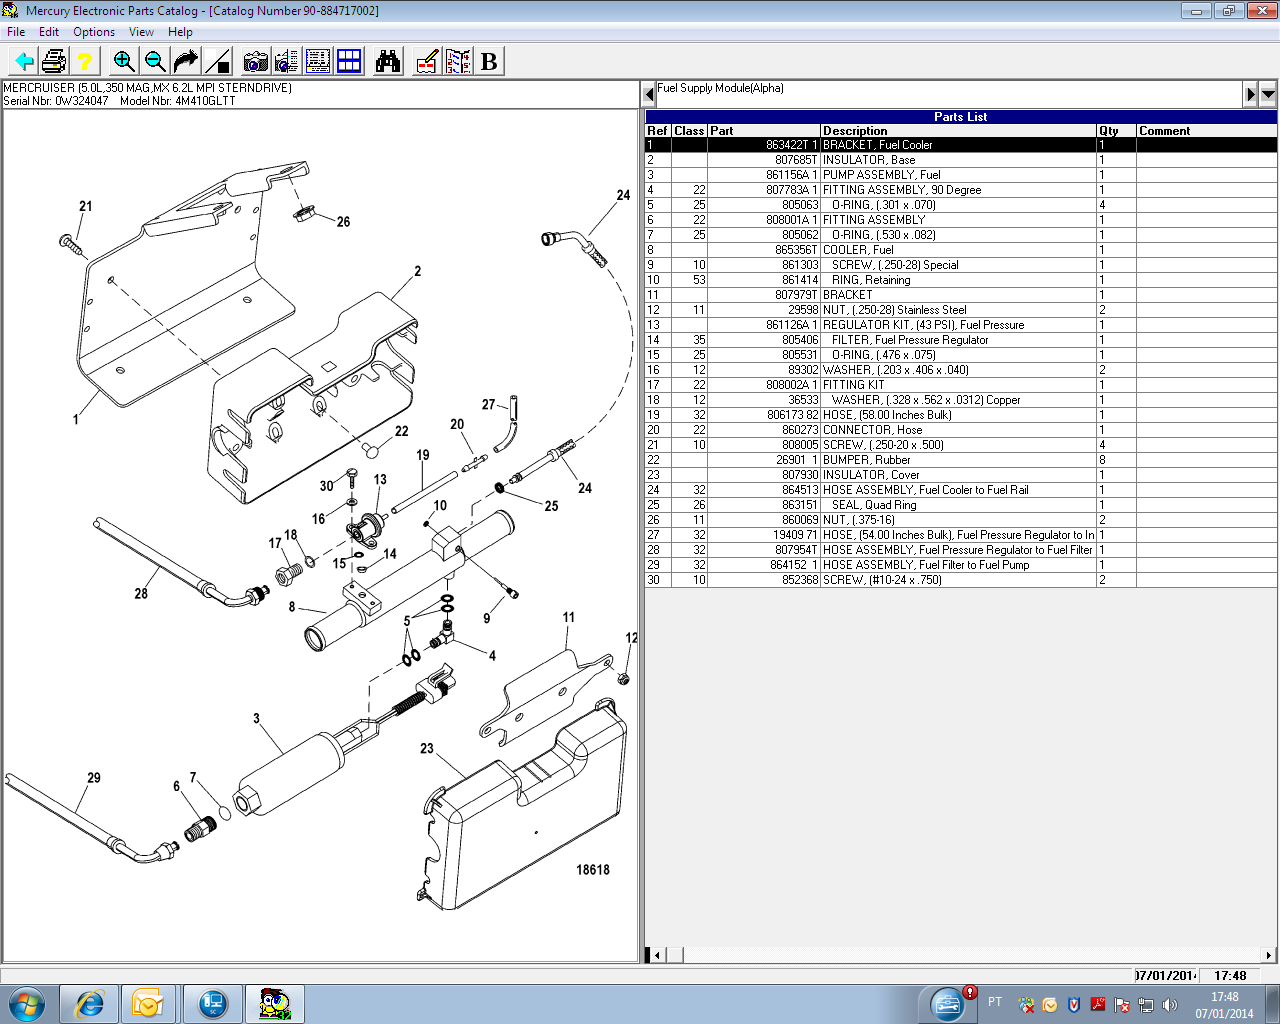Click the Adobe PDF tray icon
Screen dimensions: 1280x1024
click(x=1098, y=1005)
